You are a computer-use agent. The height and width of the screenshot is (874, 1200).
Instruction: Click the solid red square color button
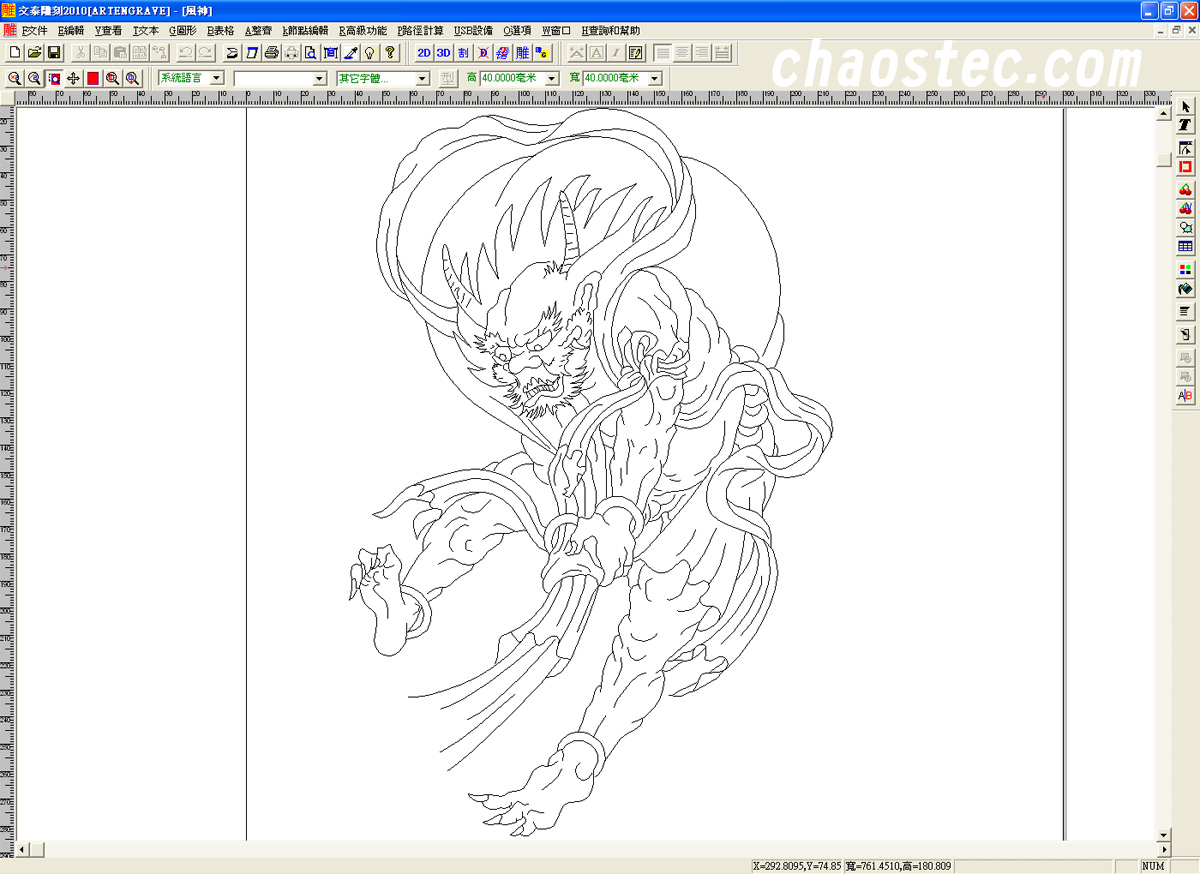point(93,78)
